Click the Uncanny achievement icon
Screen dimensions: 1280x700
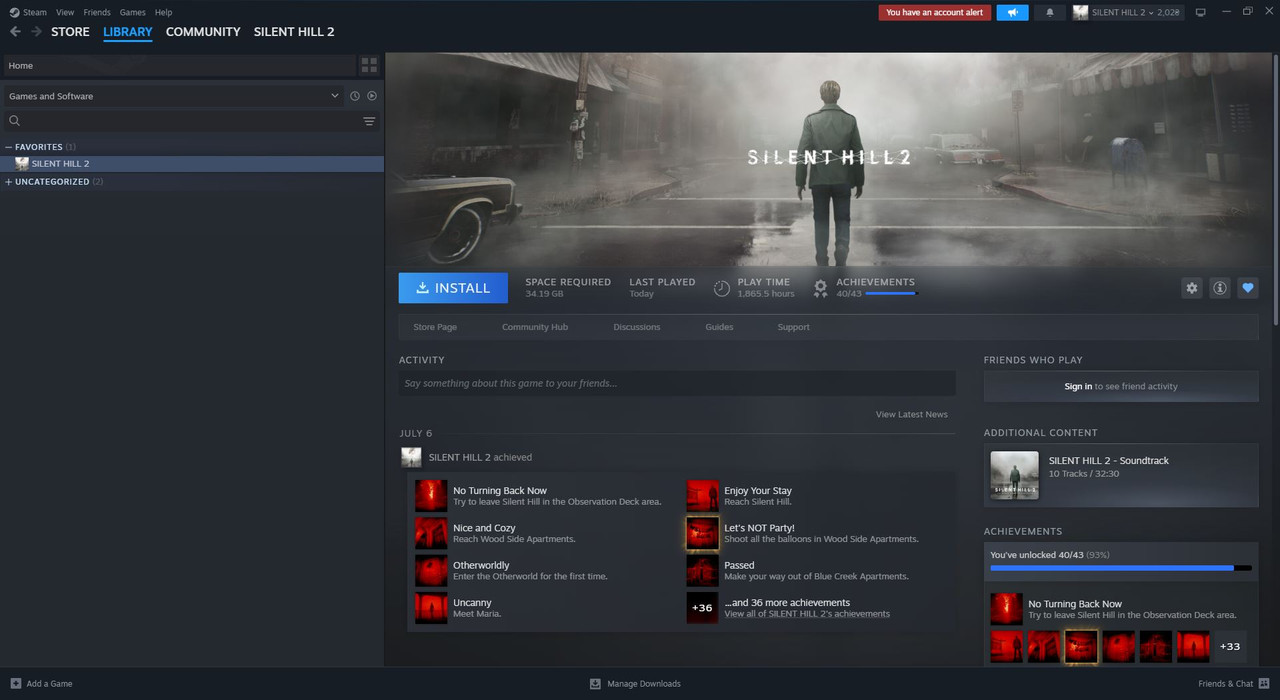tap(431, 608)
